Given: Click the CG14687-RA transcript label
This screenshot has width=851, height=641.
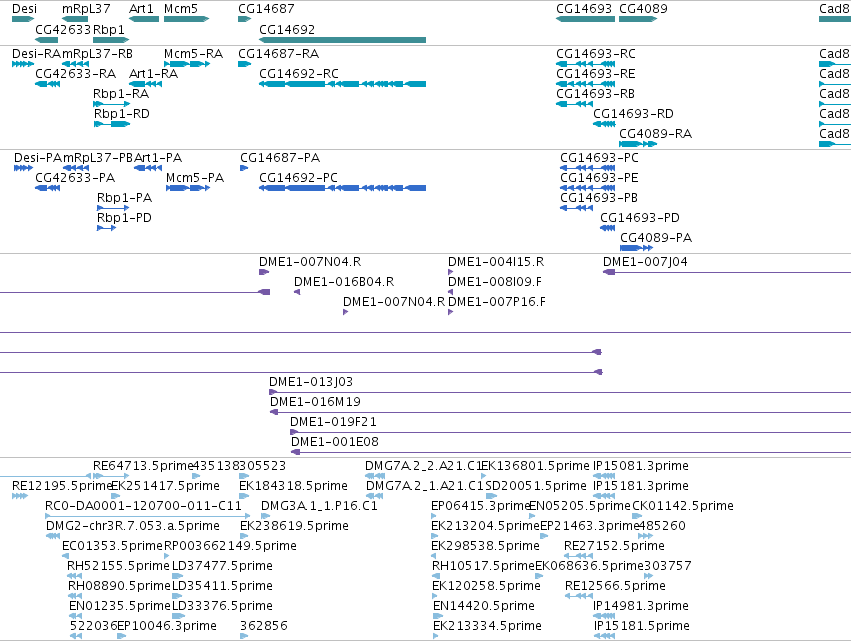Looking at the screenshot, I should [x=278, y=54].
